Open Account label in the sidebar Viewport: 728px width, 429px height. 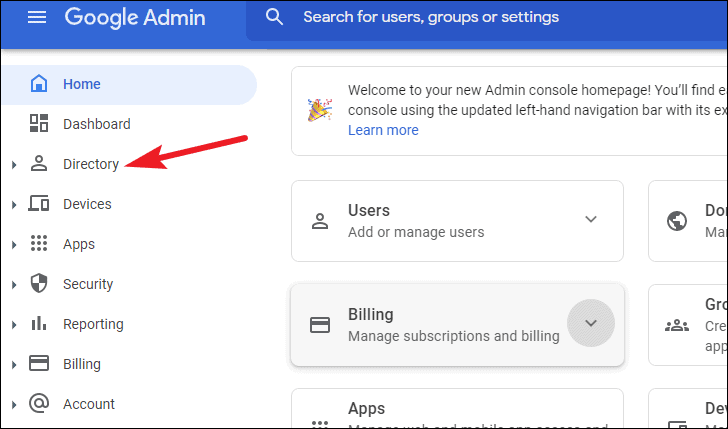[x=89, y=404]
